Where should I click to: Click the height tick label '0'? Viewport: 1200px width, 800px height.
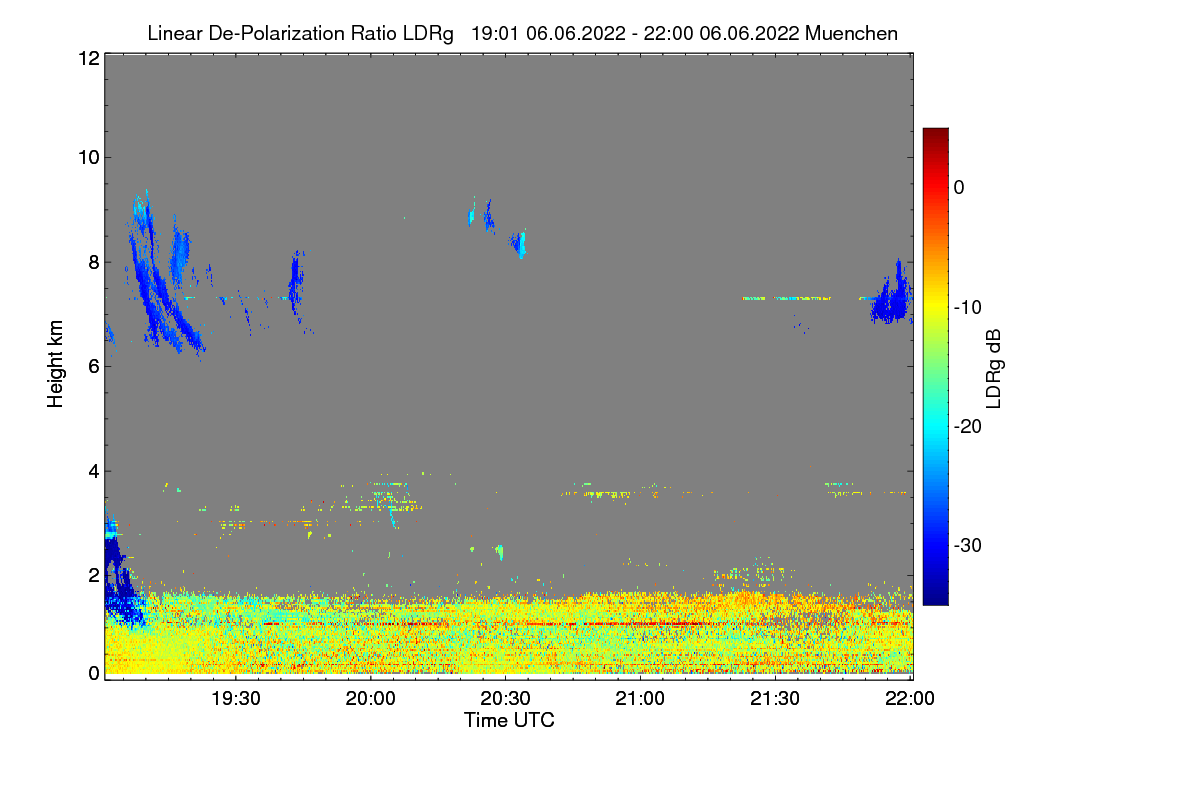[x=93, y=672]
